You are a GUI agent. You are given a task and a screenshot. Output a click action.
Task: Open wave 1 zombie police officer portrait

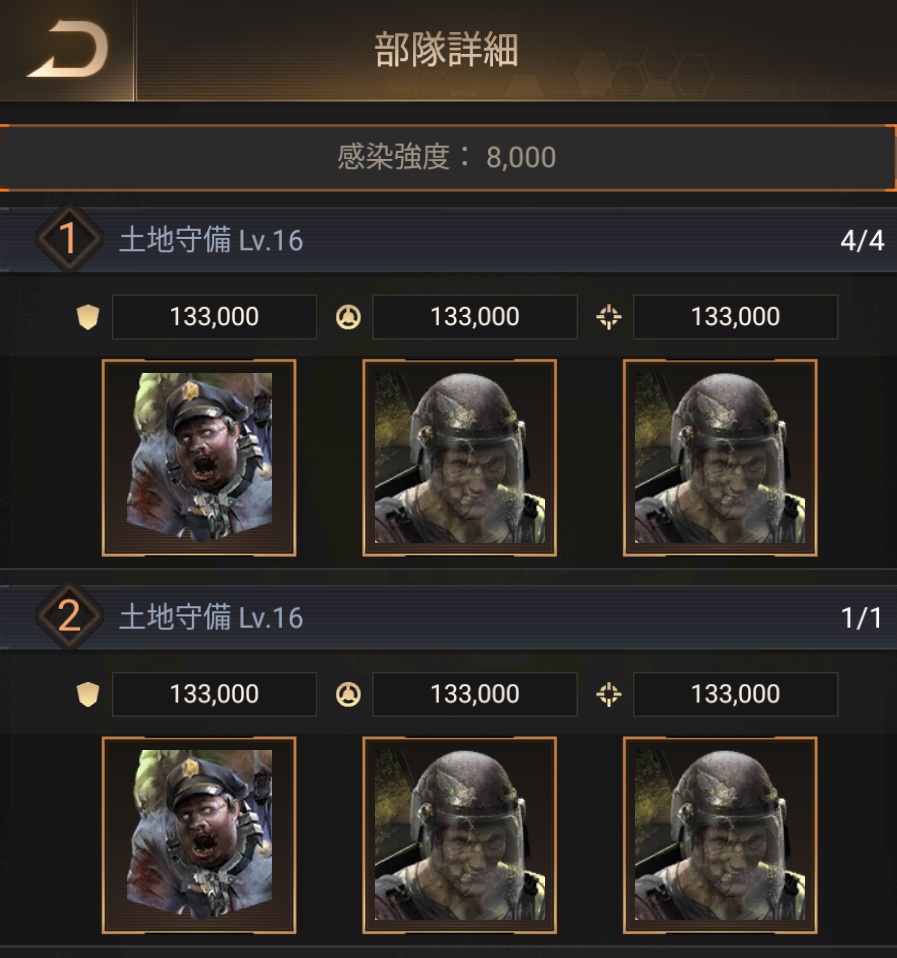[199, 458]
